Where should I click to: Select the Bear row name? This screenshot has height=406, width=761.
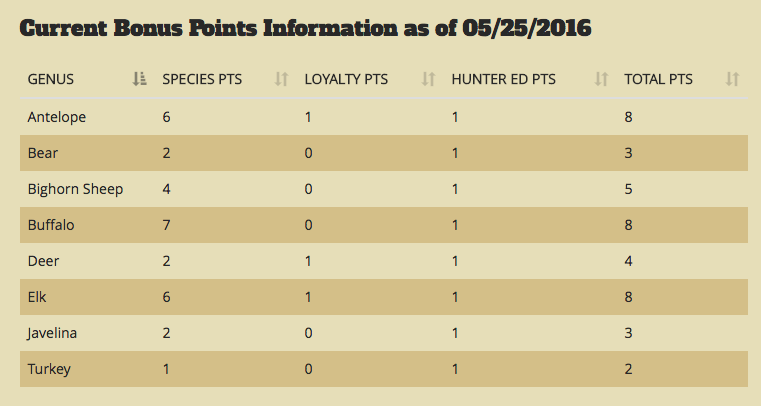tap(43, 153)
